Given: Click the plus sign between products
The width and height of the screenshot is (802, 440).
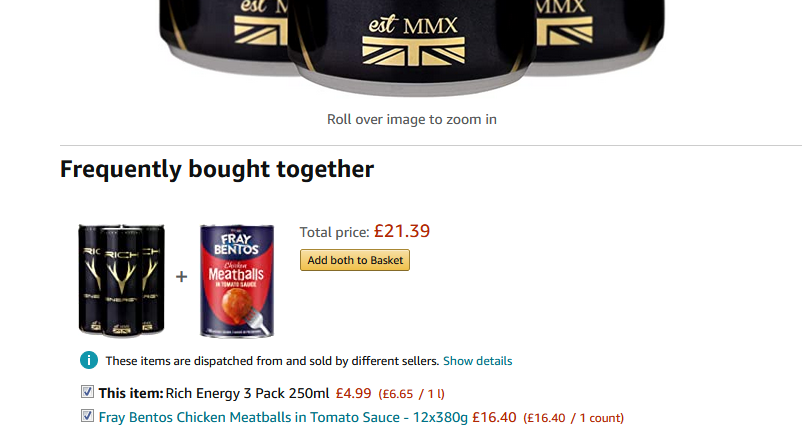Looking at the screenshot, I should click(181, 276).
